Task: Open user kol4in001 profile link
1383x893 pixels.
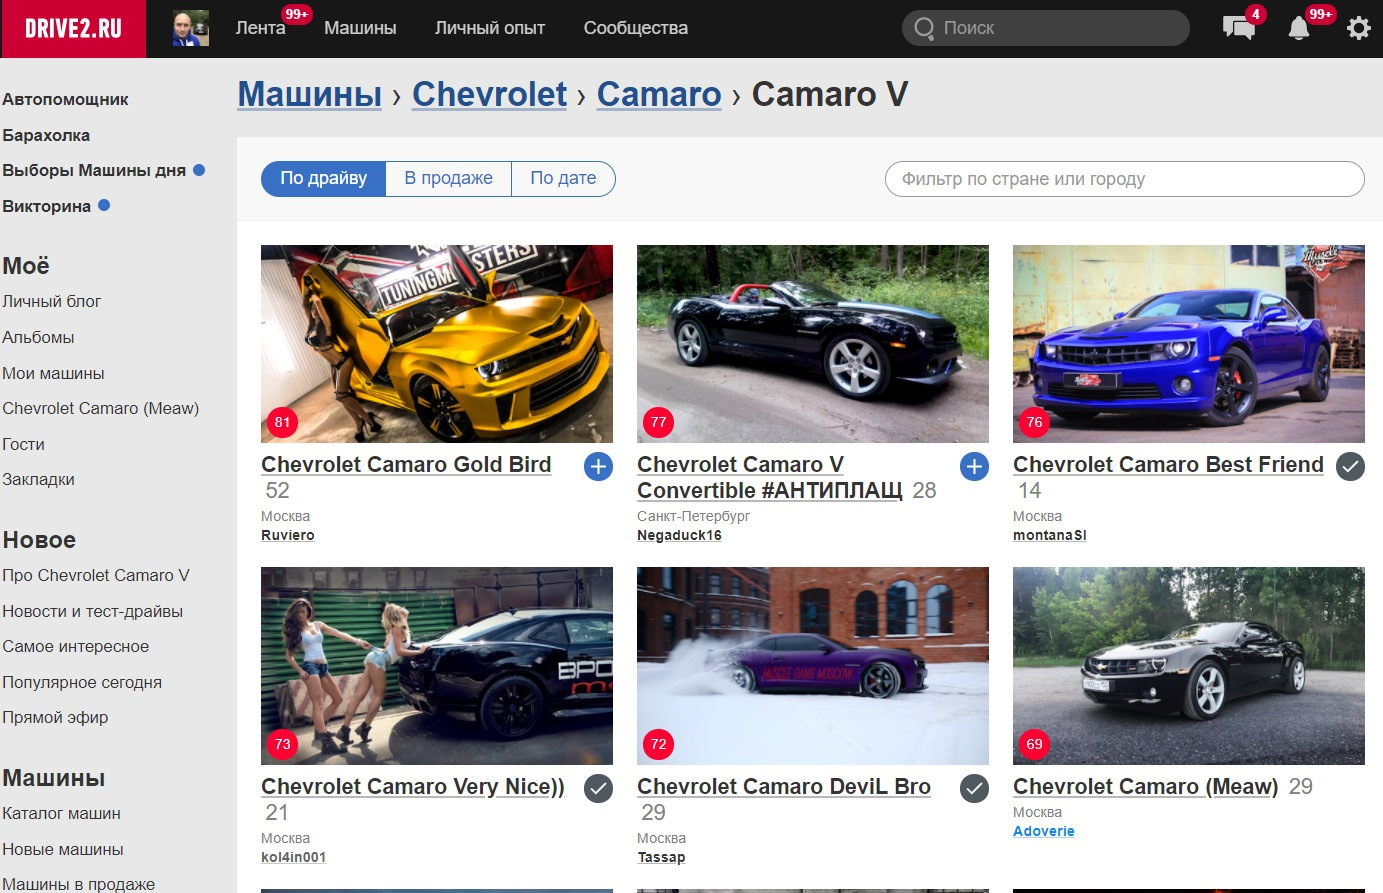Action: point(293,857)
